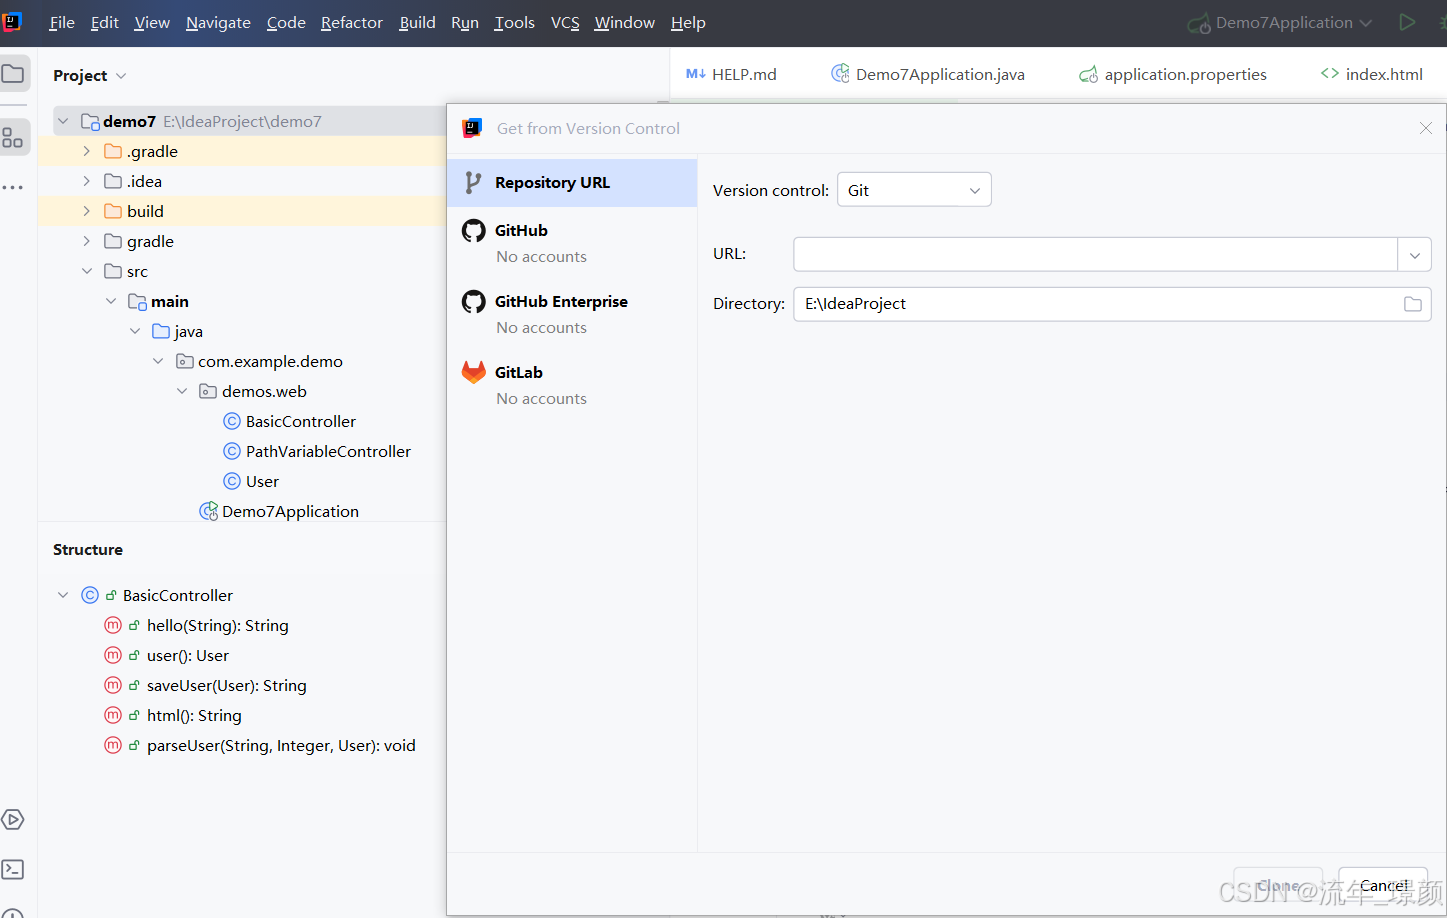Open the Refactor menu
Viewport: 1447px width, 918px height.
pos(352,22)
